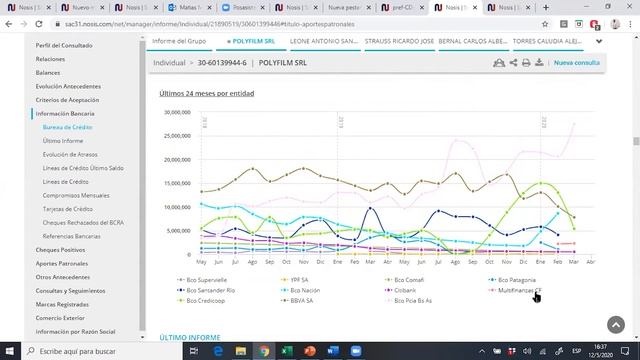
Task: Bookmark this page with star icon
Action: [x=545, y=24]
